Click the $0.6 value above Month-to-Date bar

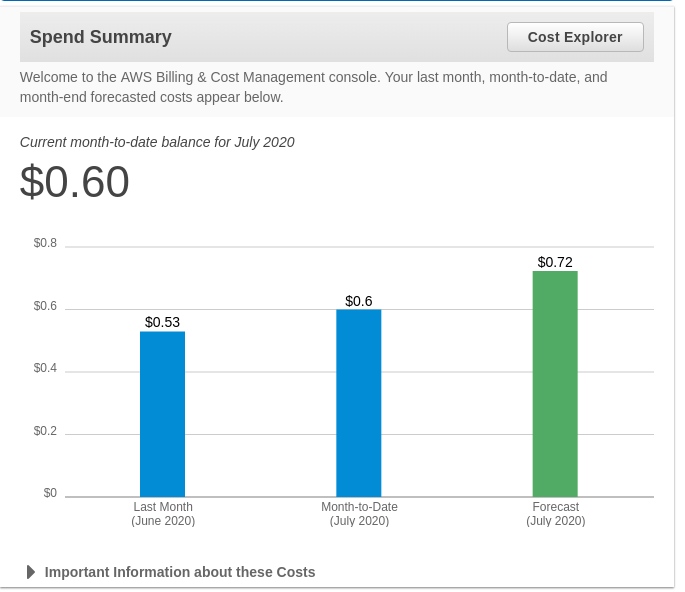click(x=358, y=301)
